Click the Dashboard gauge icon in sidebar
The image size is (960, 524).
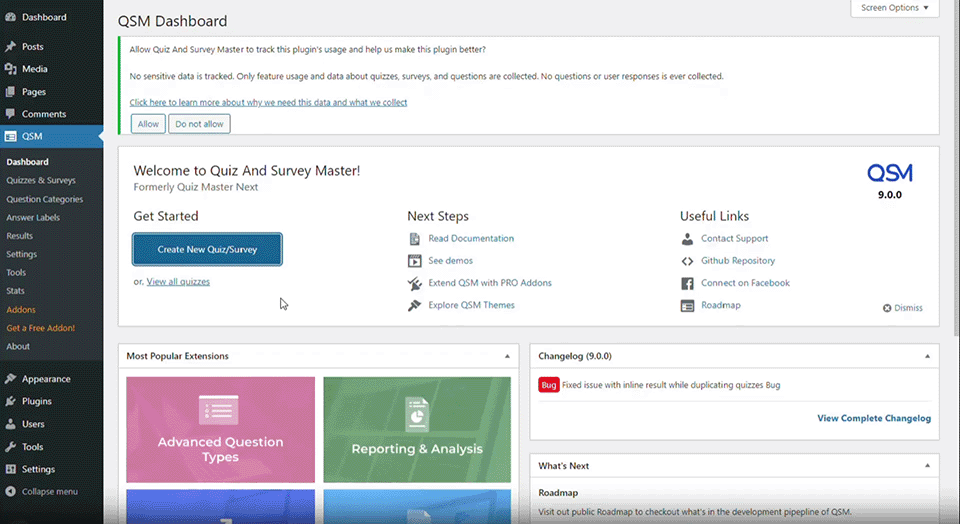pos(10,17)
